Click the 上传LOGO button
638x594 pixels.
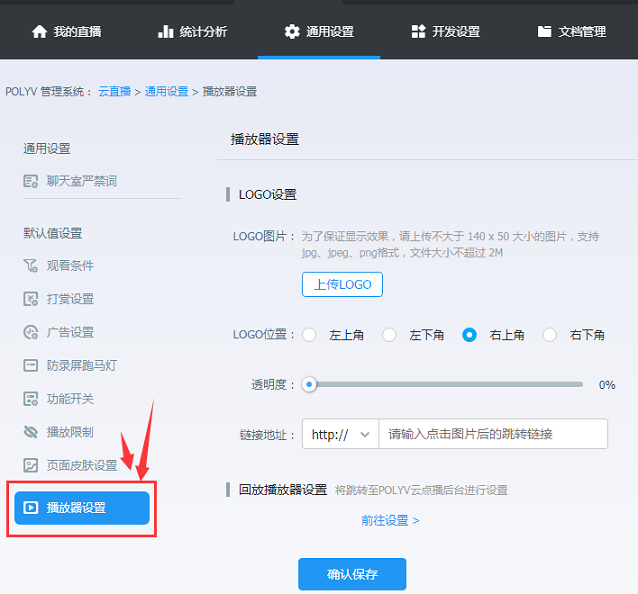(342, 284)
